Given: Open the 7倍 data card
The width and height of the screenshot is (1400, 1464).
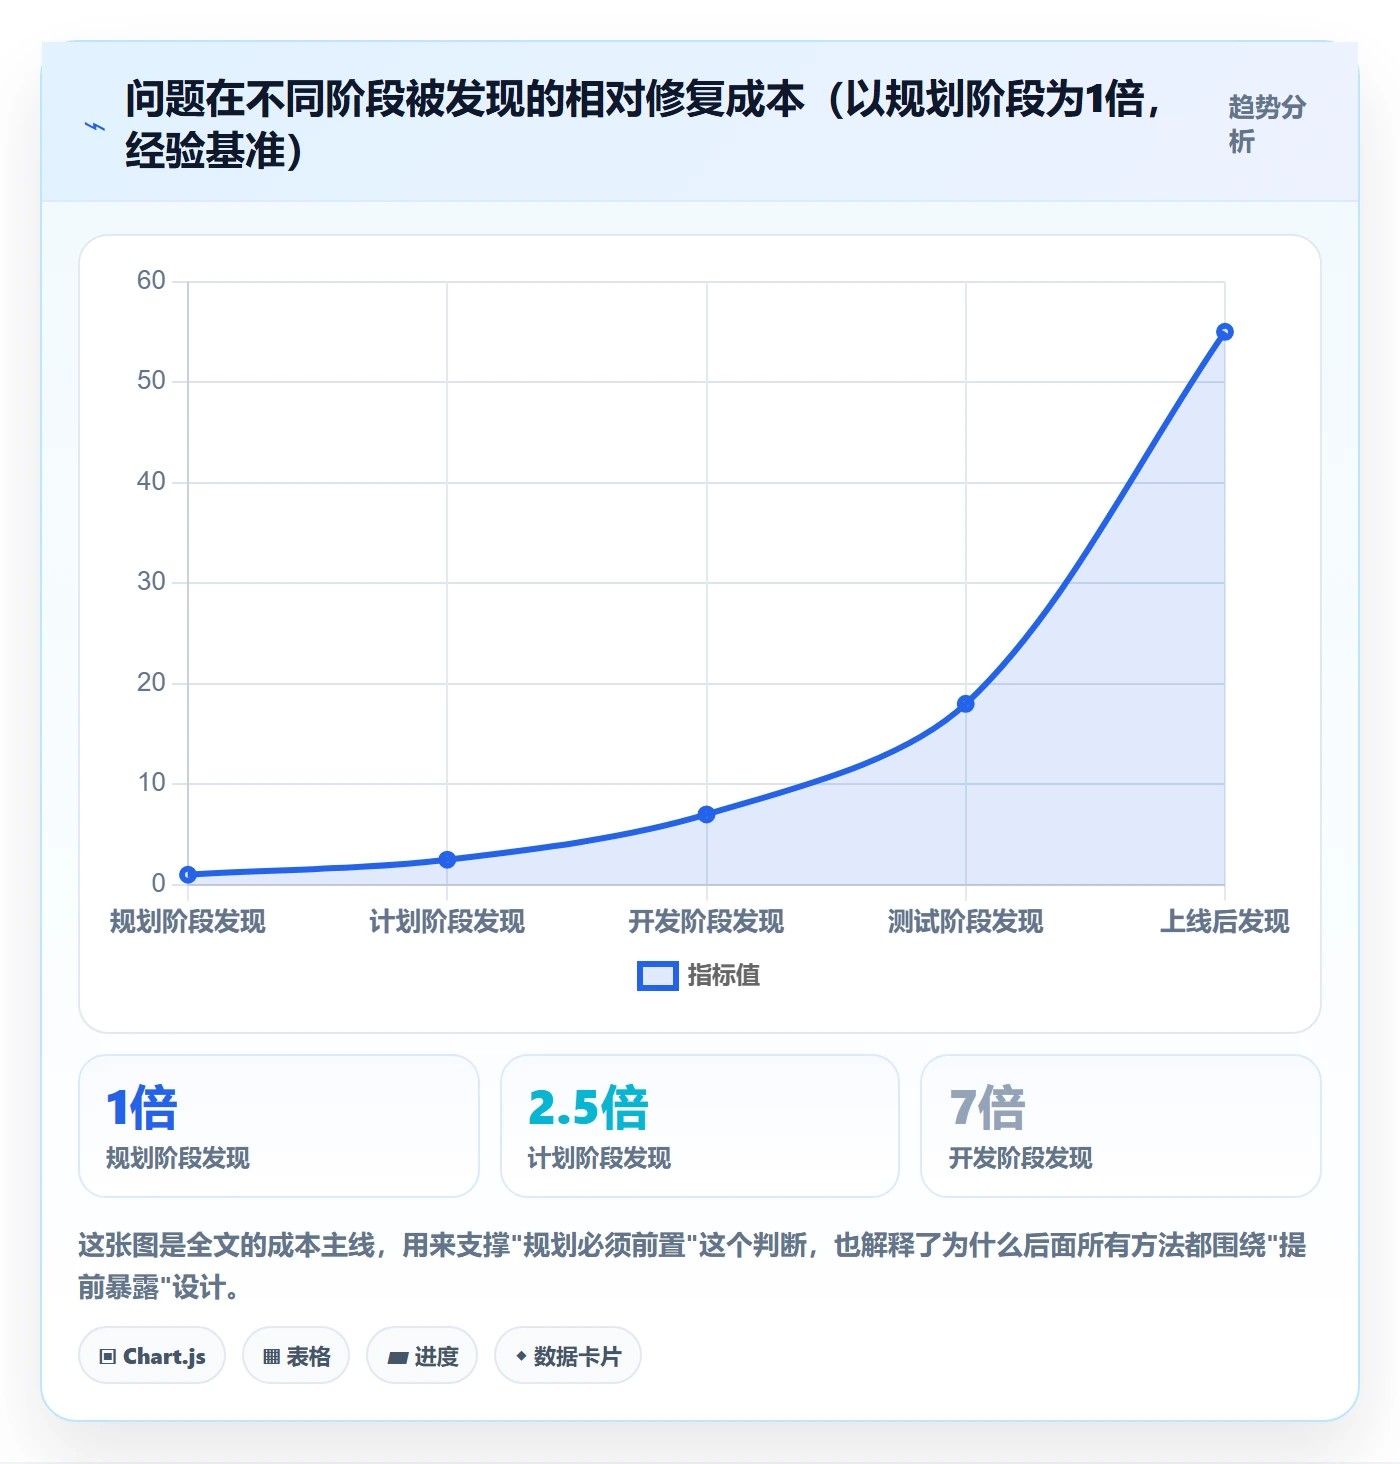Looking at the screenshot, I should coord(1121,1126).
